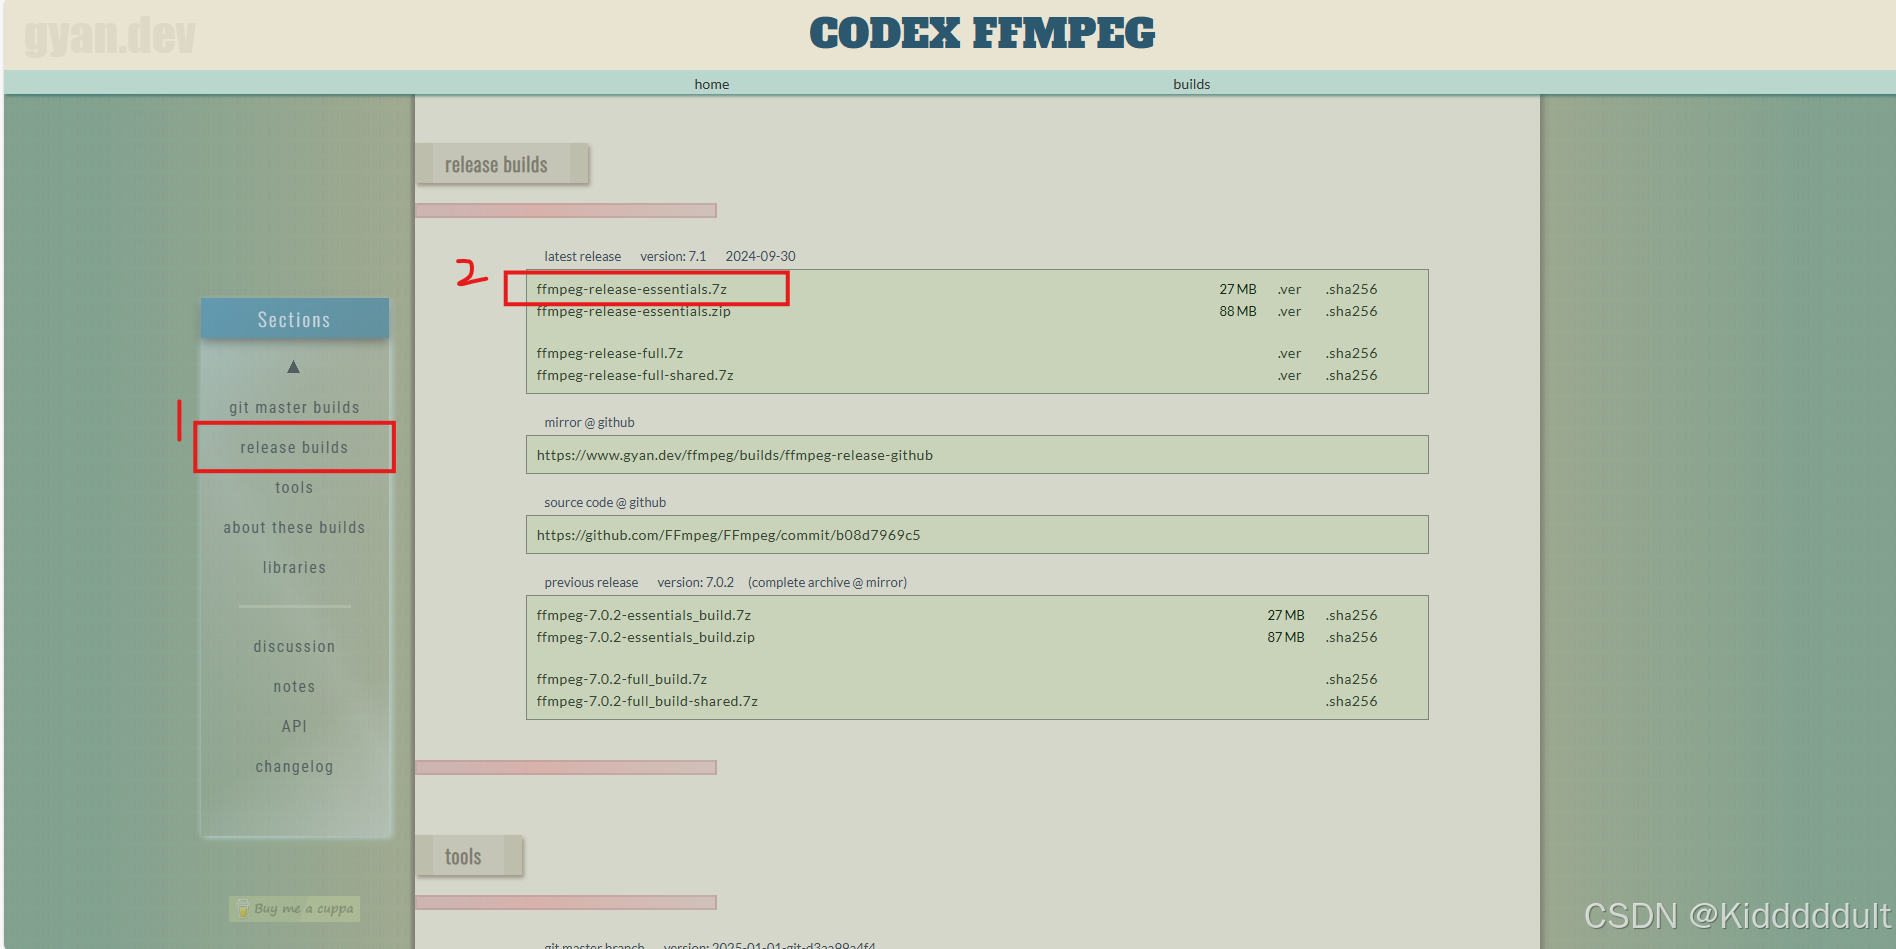Open about these builds section

coord(294,527)
